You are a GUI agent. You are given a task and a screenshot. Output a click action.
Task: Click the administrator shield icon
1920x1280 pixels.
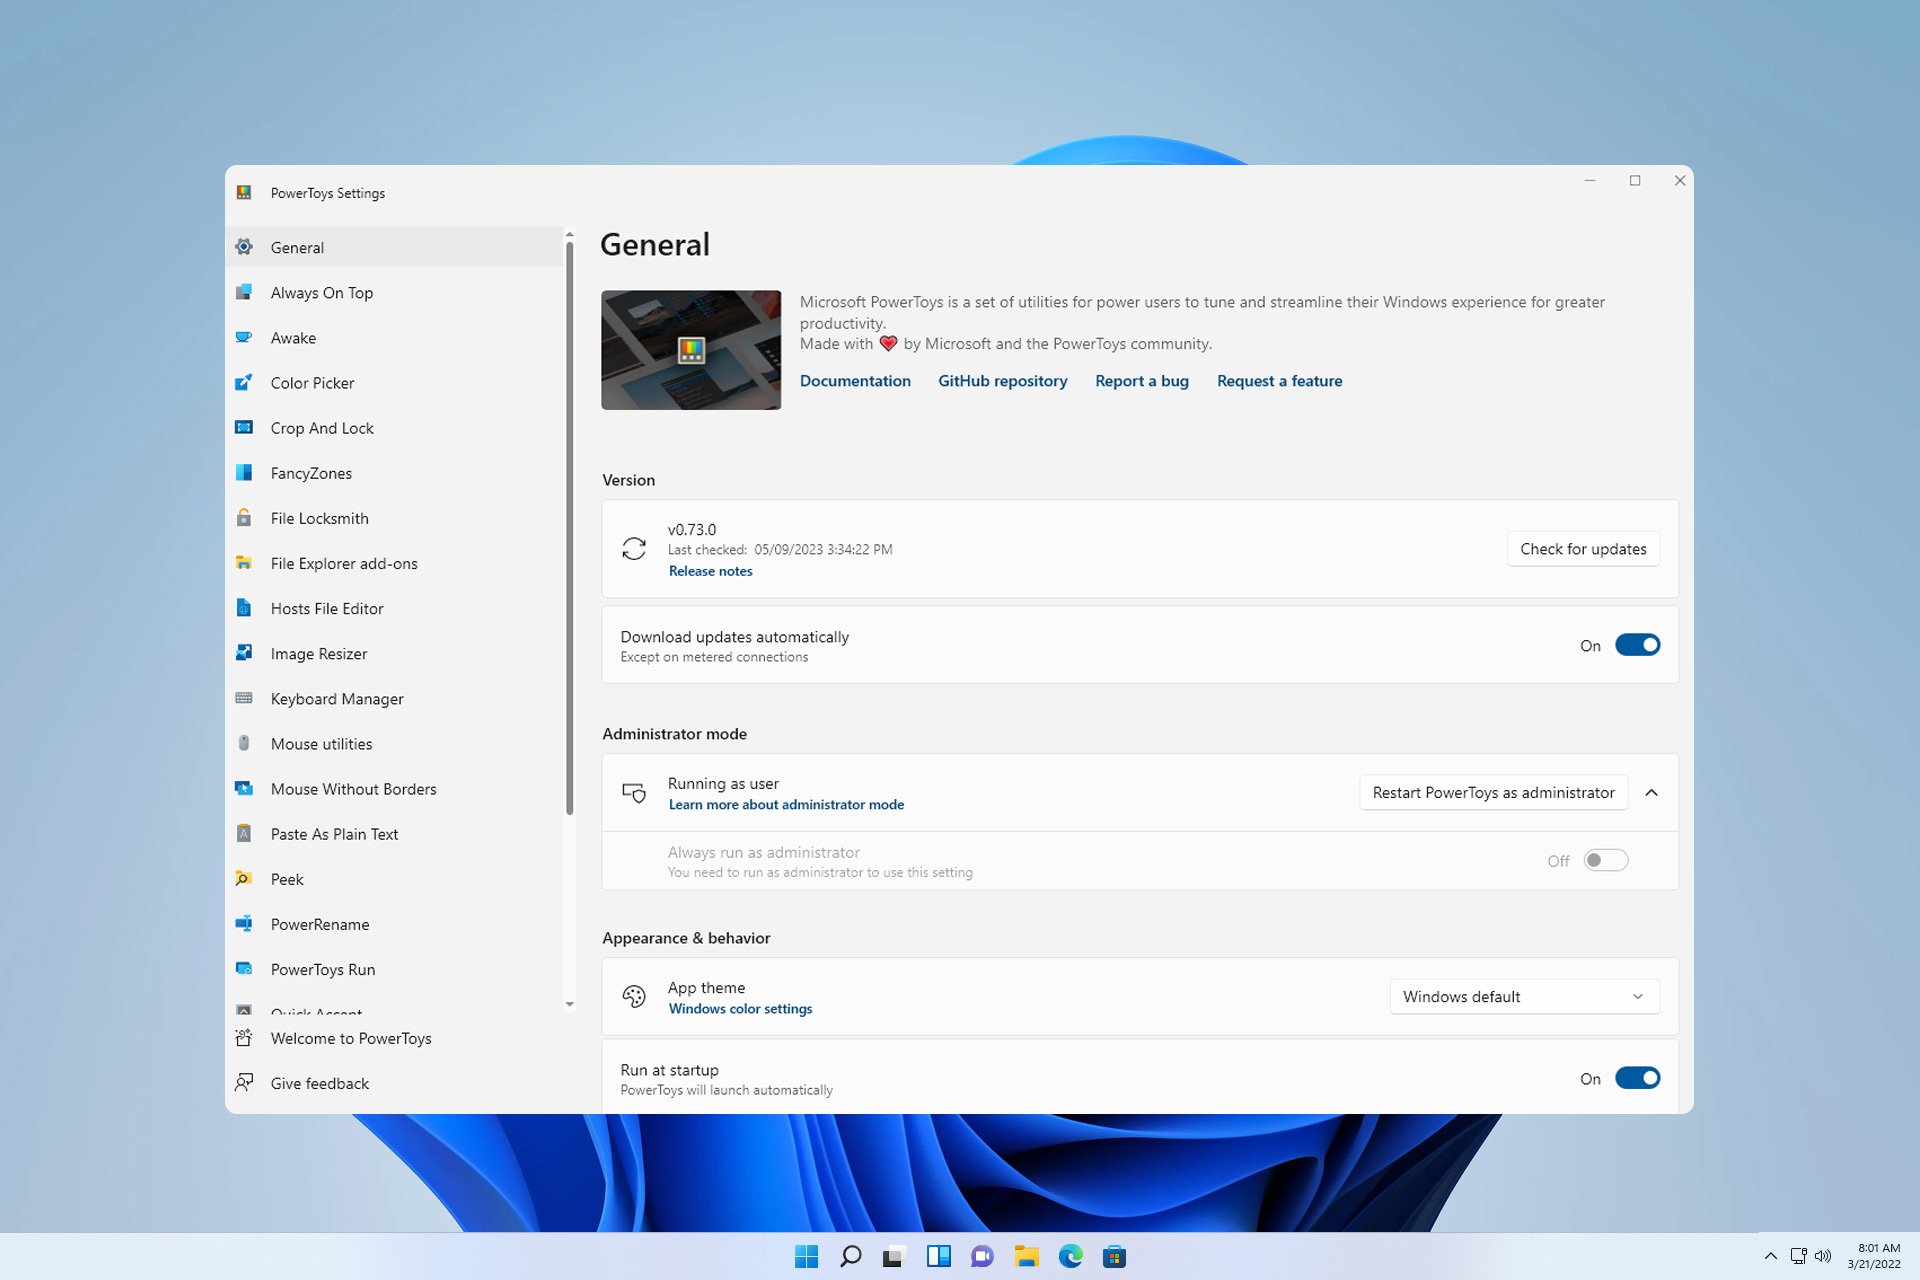[634, 793]
